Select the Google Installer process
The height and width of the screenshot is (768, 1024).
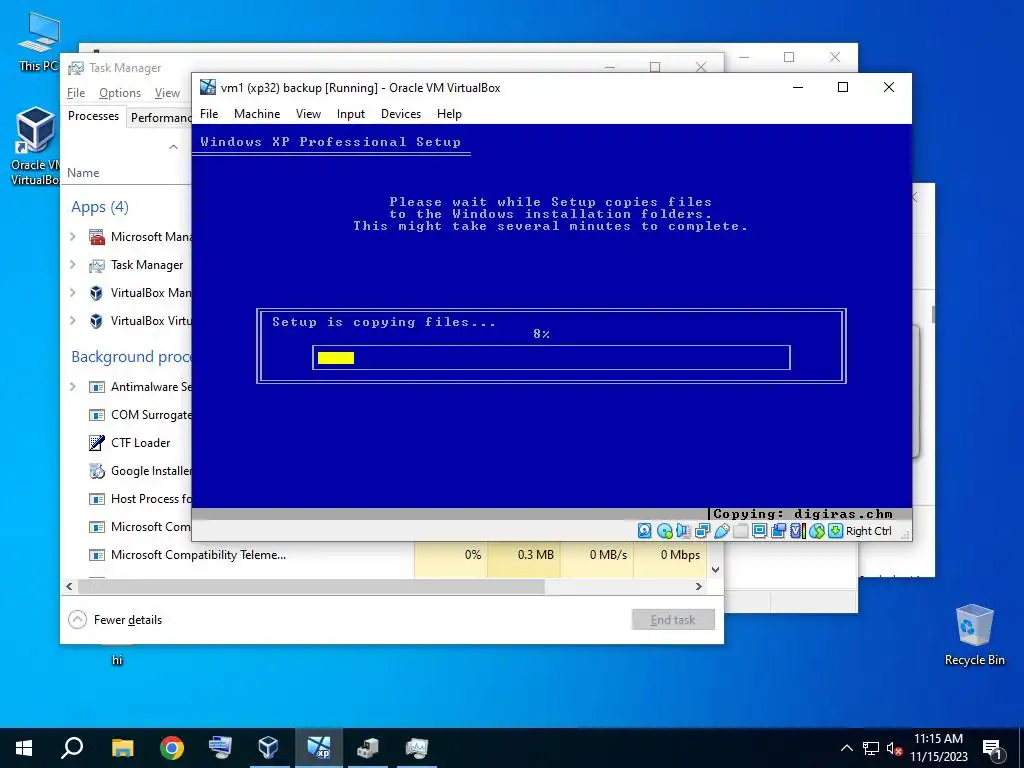tap(140, 471)
